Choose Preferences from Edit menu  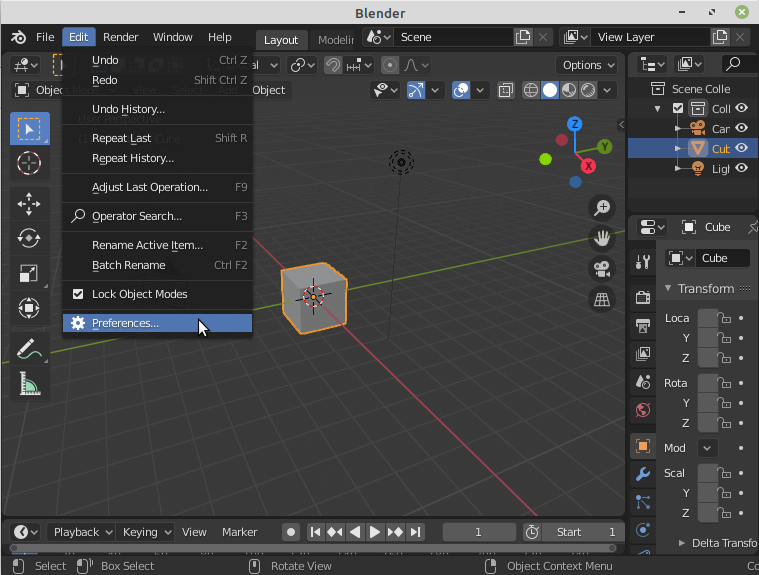(x=157, y=323)
